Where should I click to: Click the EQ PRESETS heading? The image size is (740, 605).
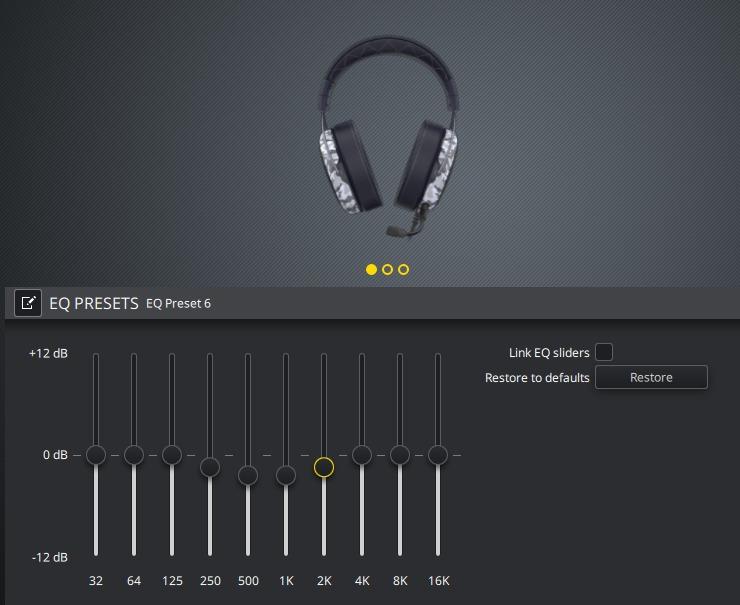pyautogui.click(x=94, y=303)
